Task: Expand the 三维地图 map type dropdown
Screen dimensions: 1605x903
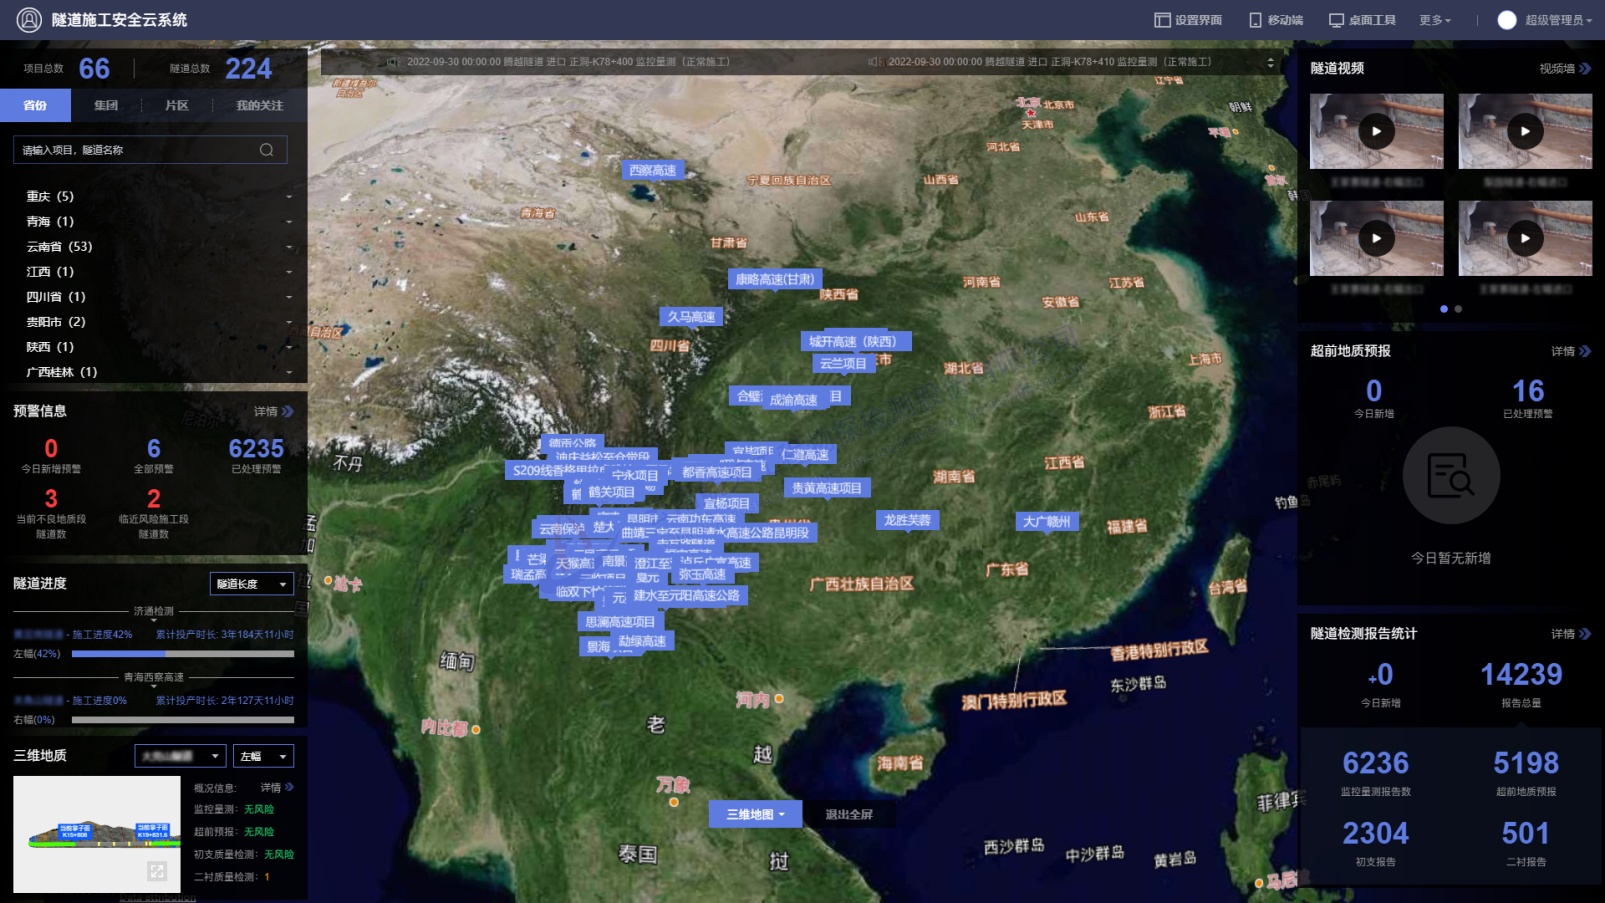Action: tap(756, 814)
